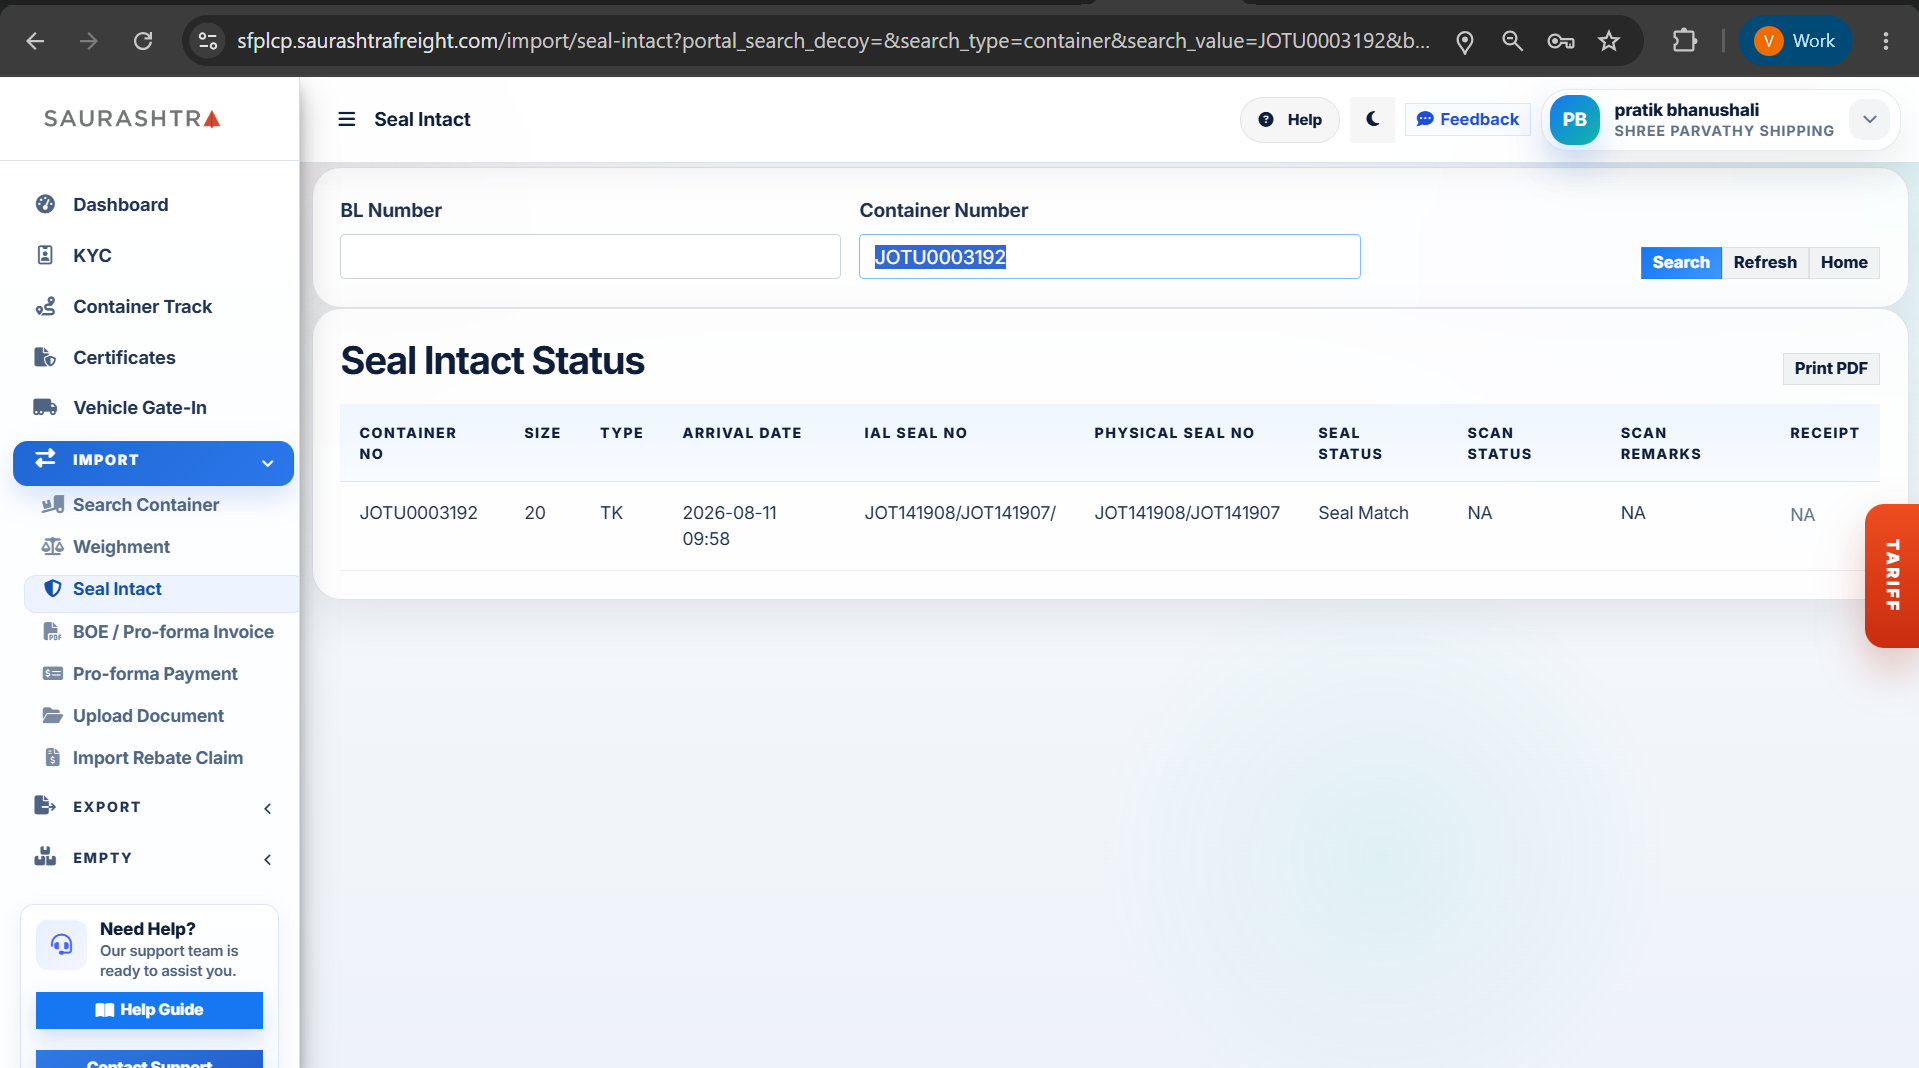Click the Saurashtra logo
Viewport: 1919px width, 1068px height.
point(132,118)
